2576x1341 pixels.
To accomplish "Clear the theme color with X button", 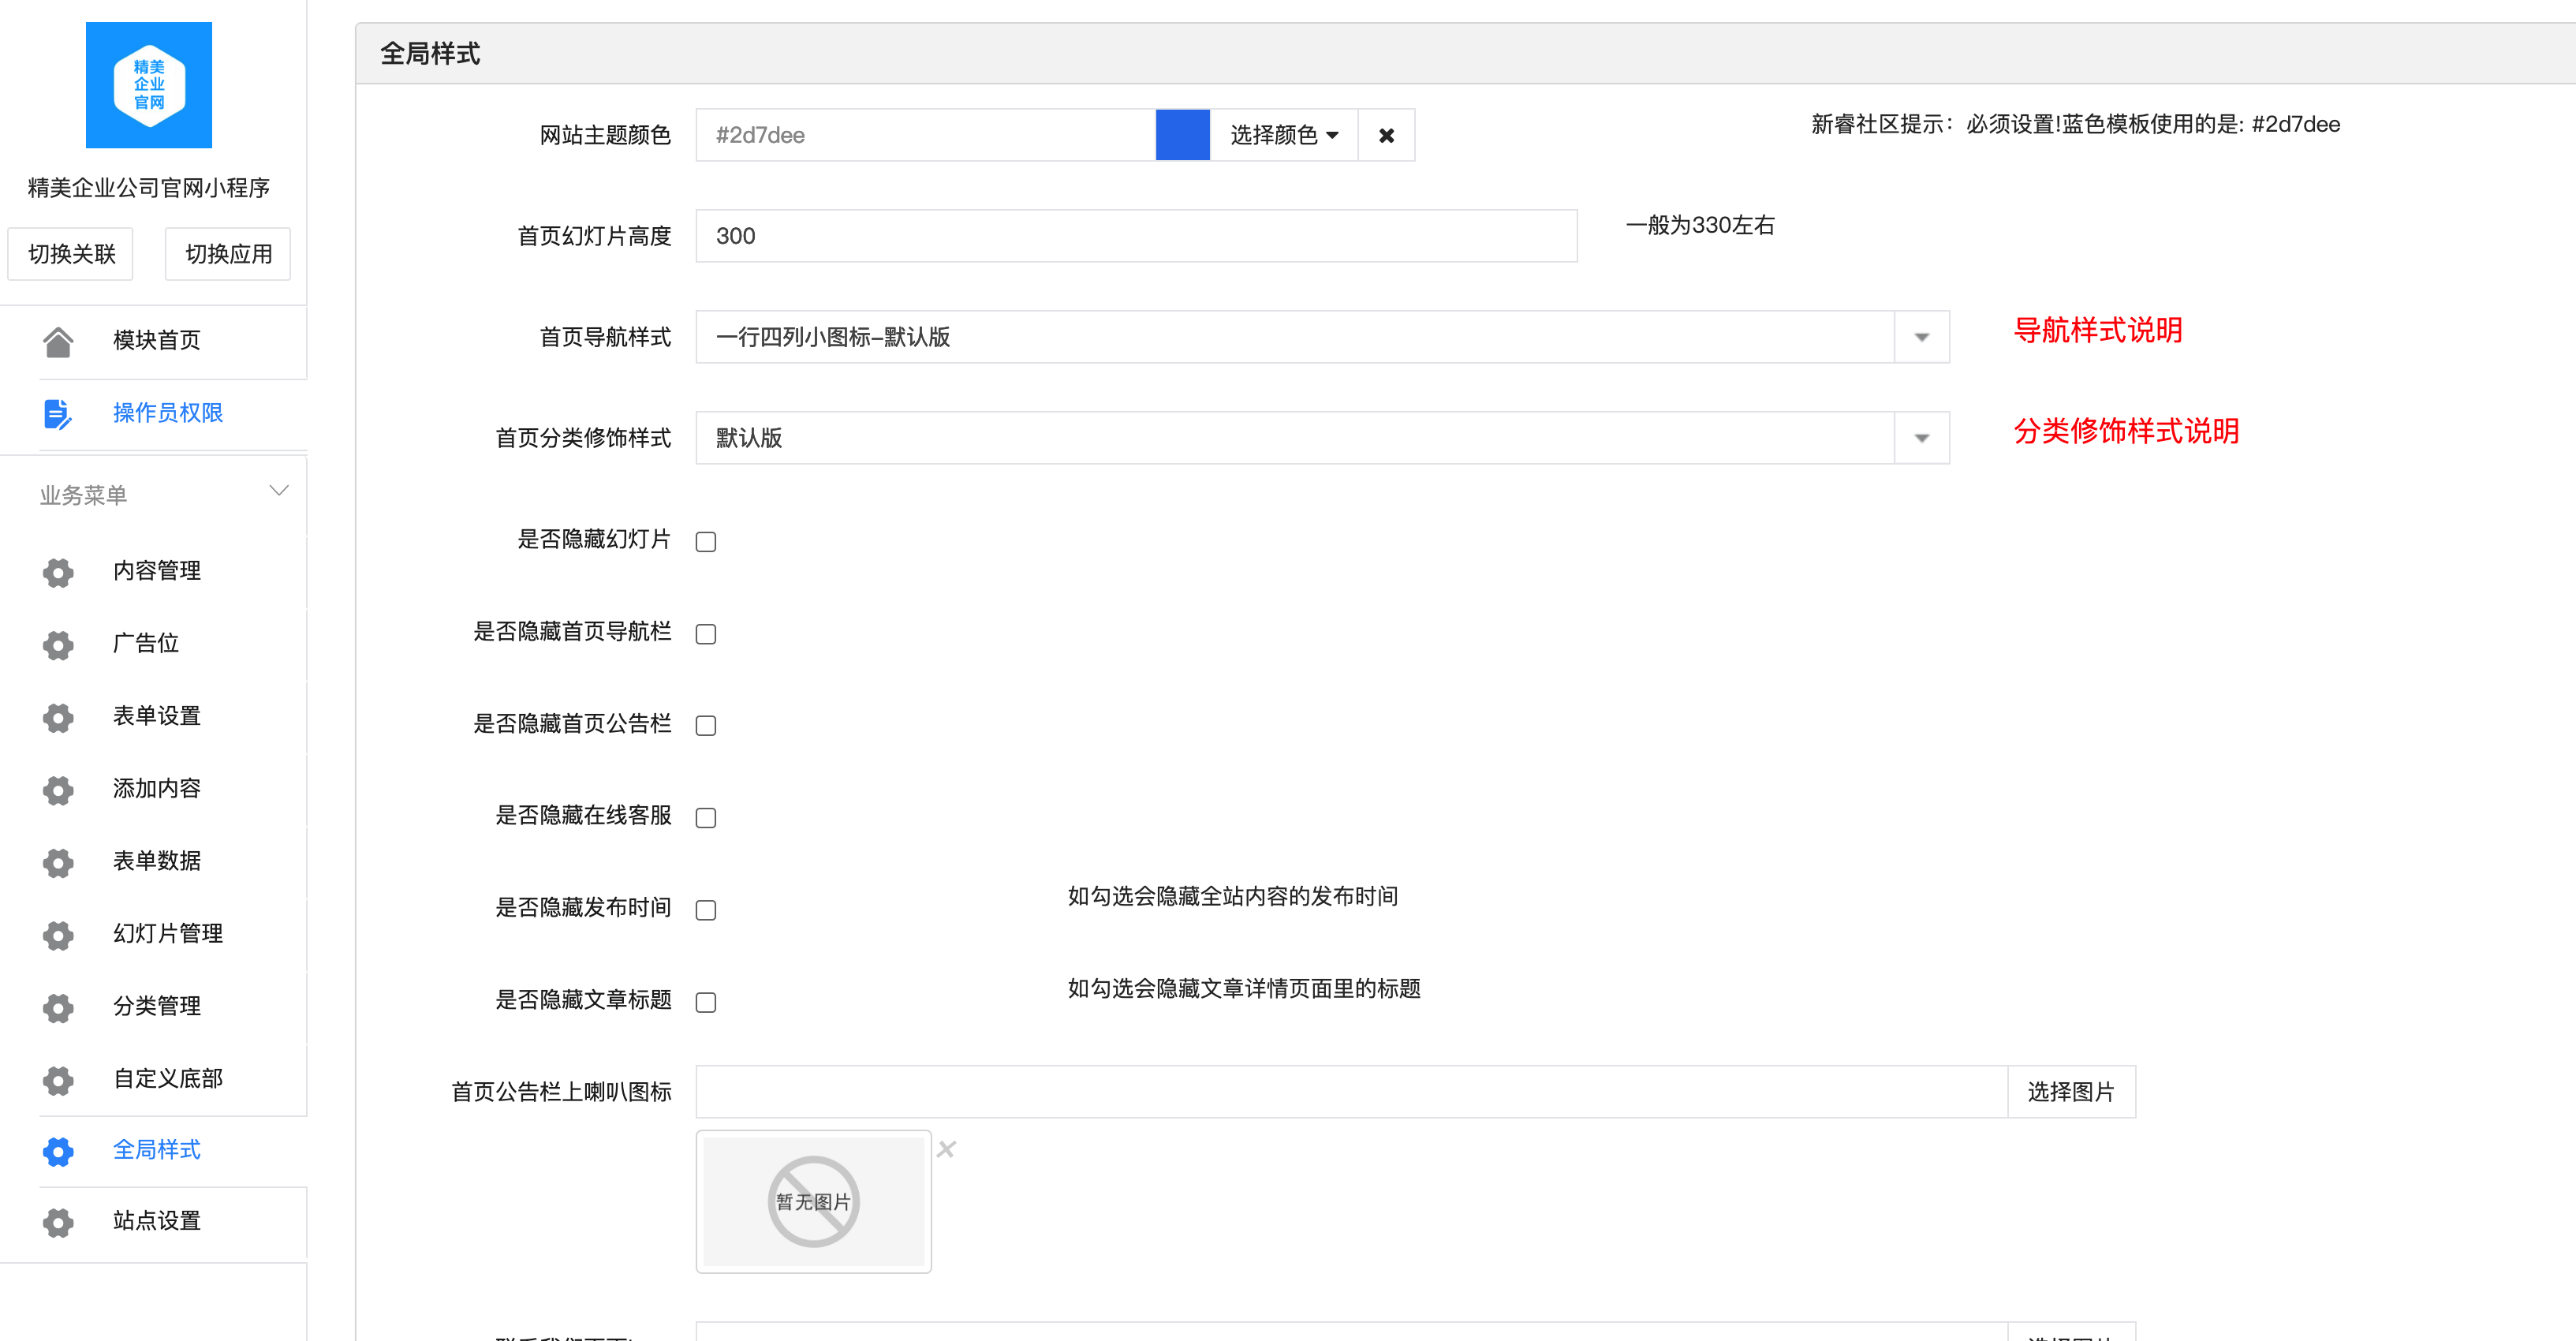I will point(1386,135).
